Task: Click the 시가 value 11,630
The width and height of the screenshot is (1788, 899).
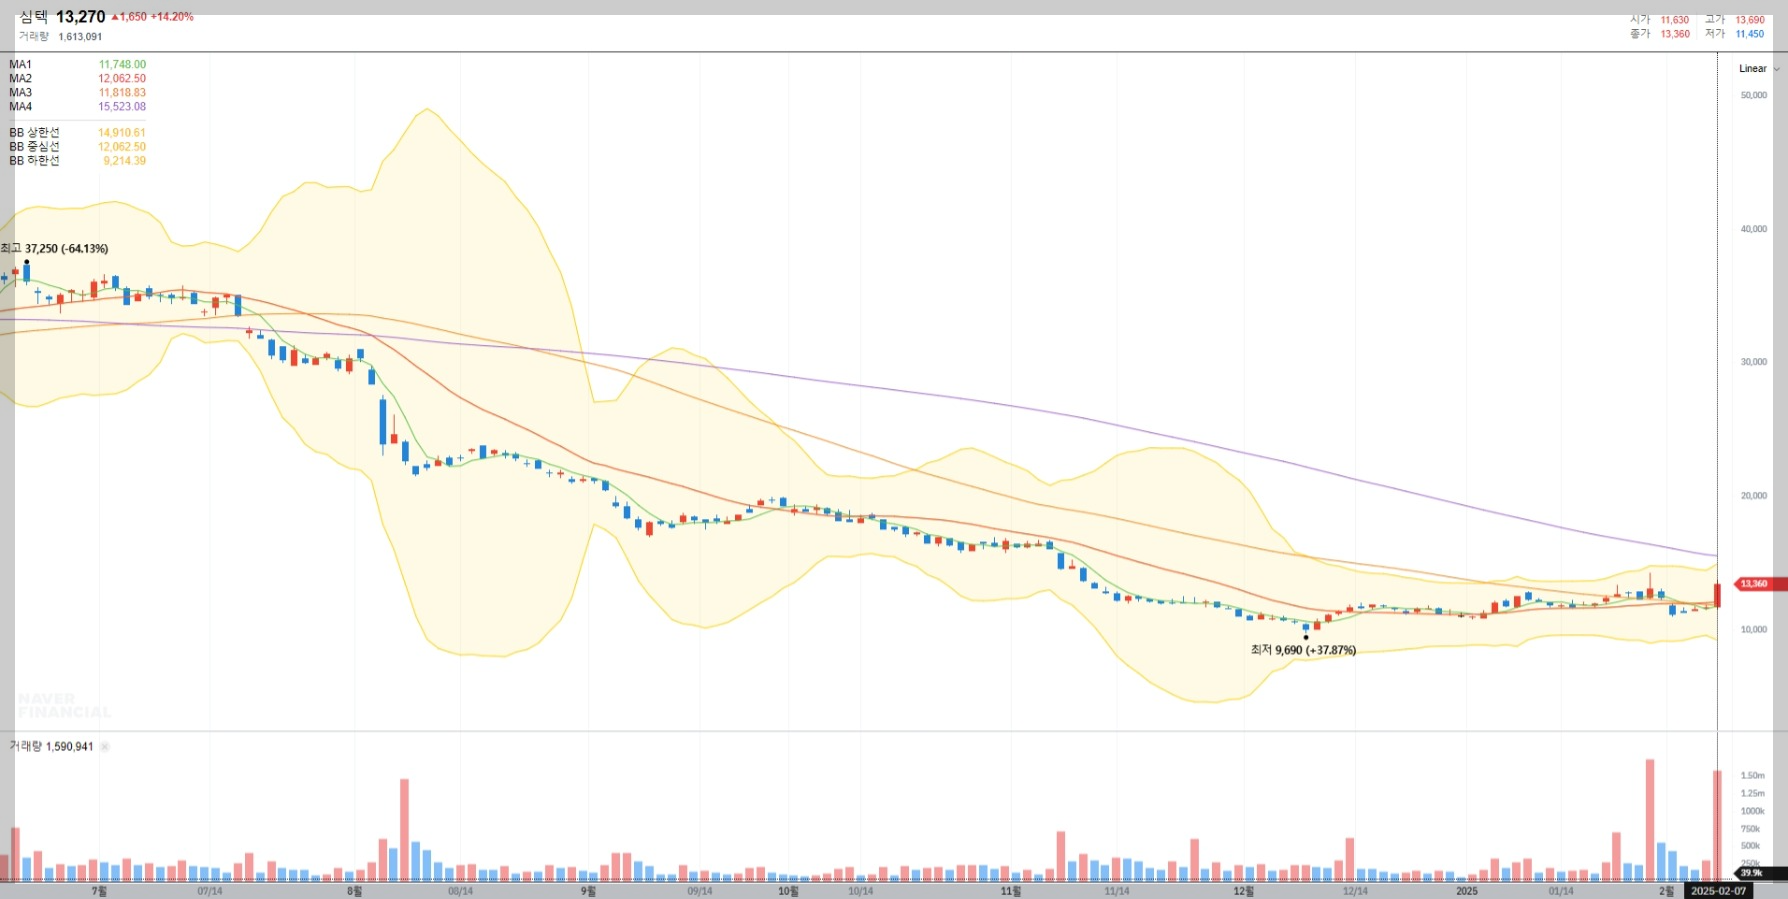Action: 1675,20
